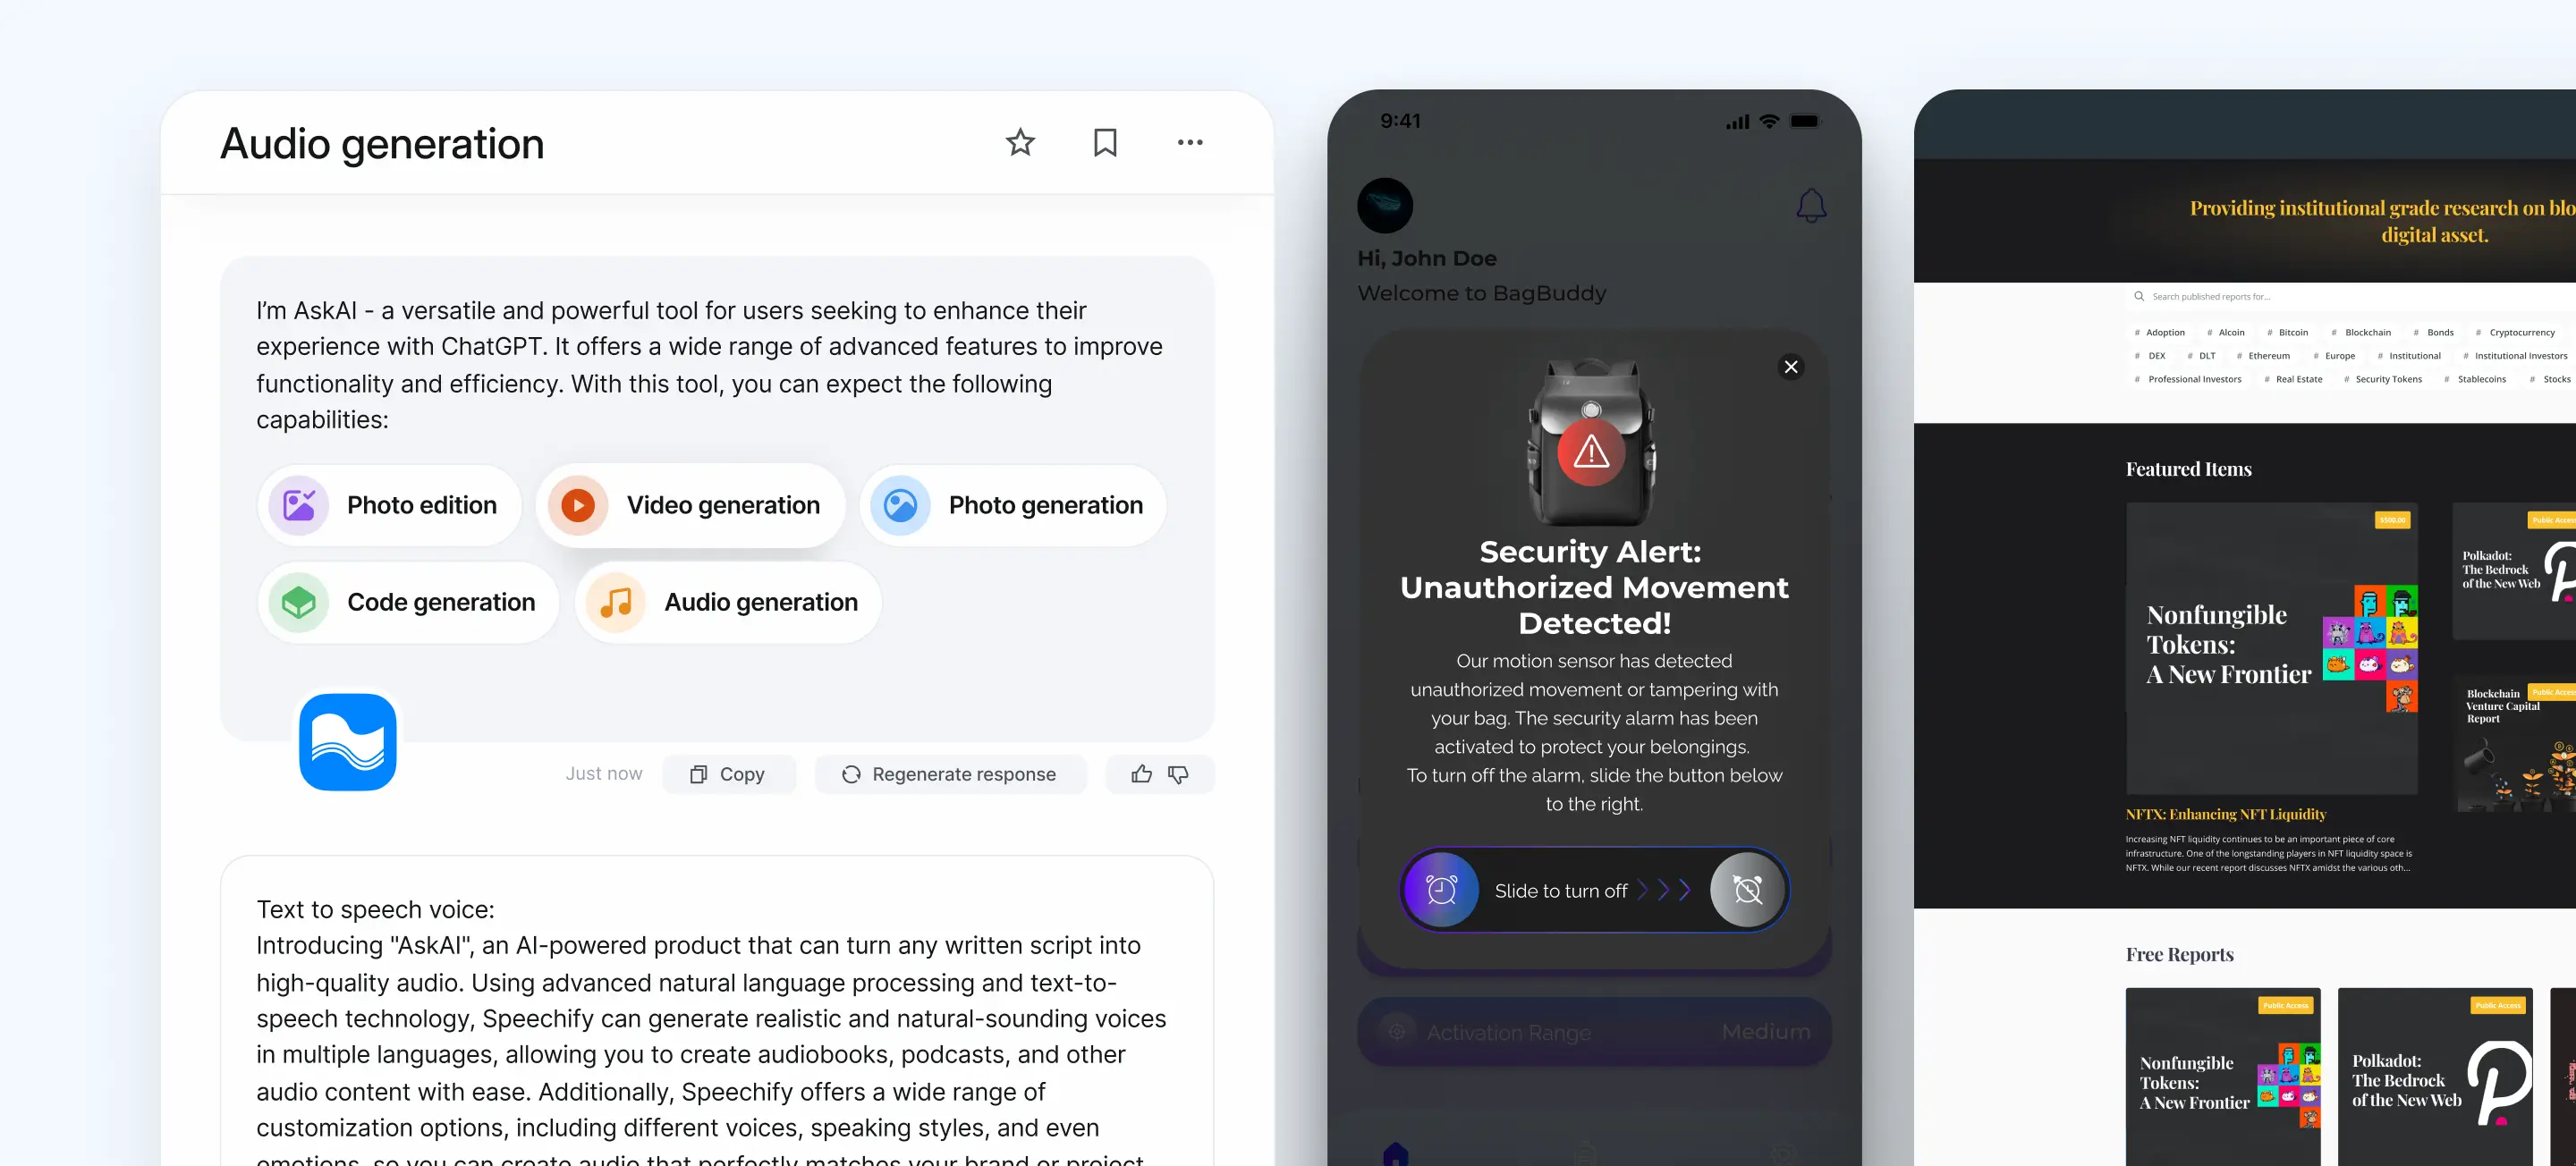
Task: Click Regenerate response button
Action: point(948,773)
